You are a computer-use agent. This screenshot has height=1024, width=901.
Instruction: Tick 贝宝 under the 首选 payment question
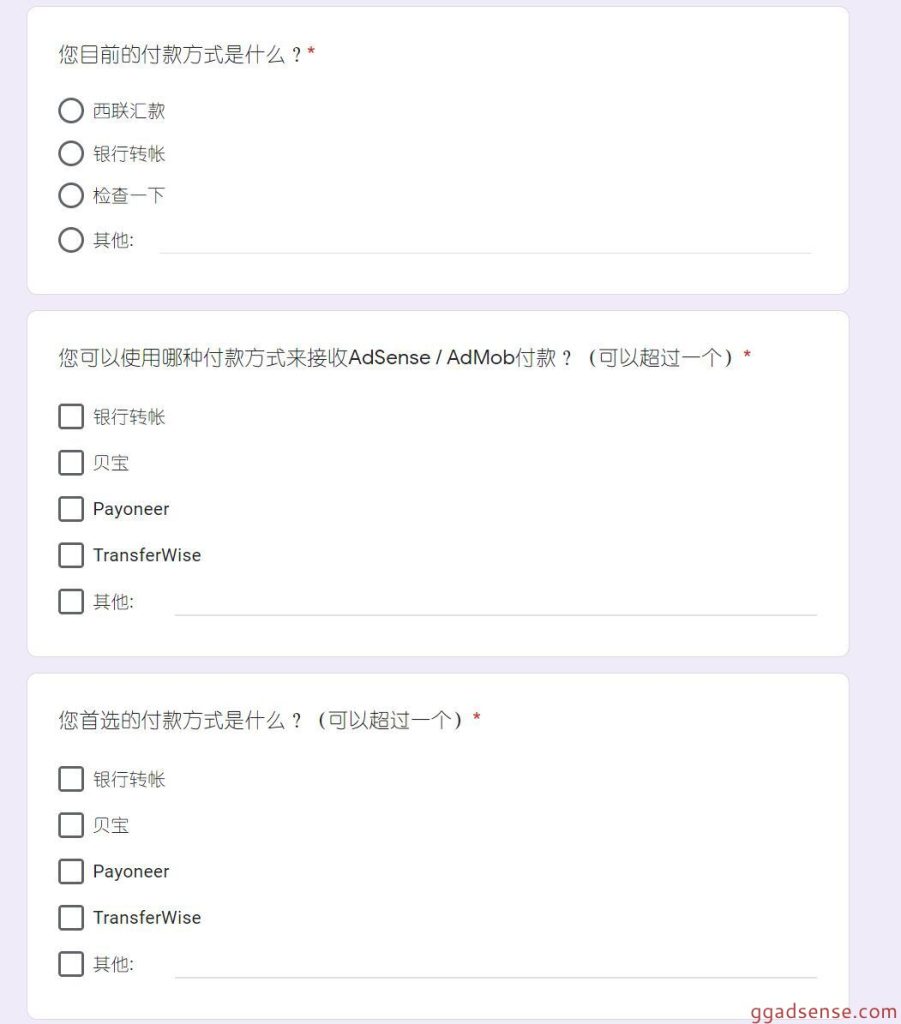71,825
